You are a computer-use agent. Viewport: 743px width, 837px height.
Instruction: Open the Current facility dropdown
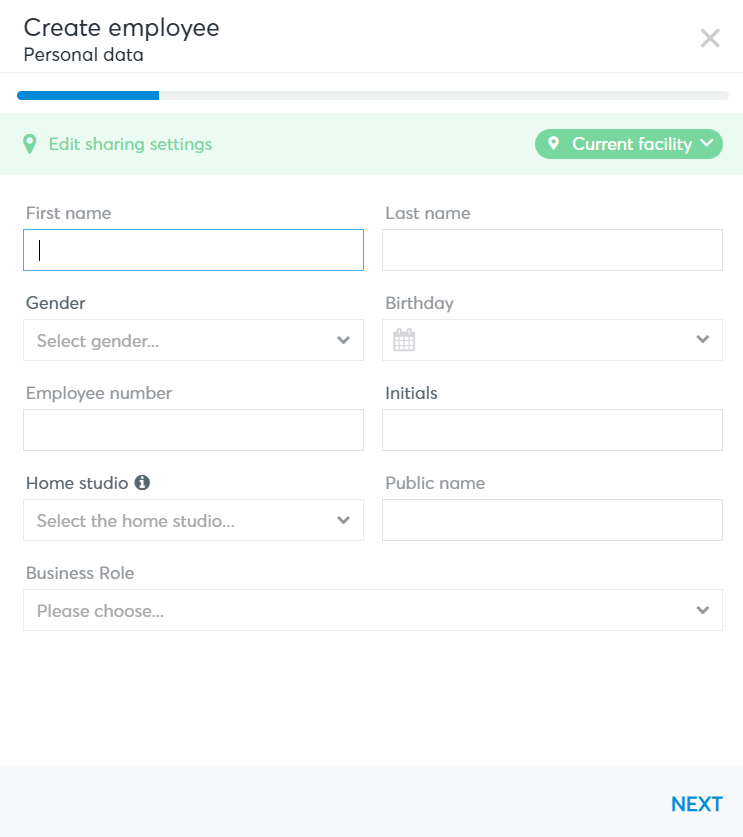pos(629,144)
